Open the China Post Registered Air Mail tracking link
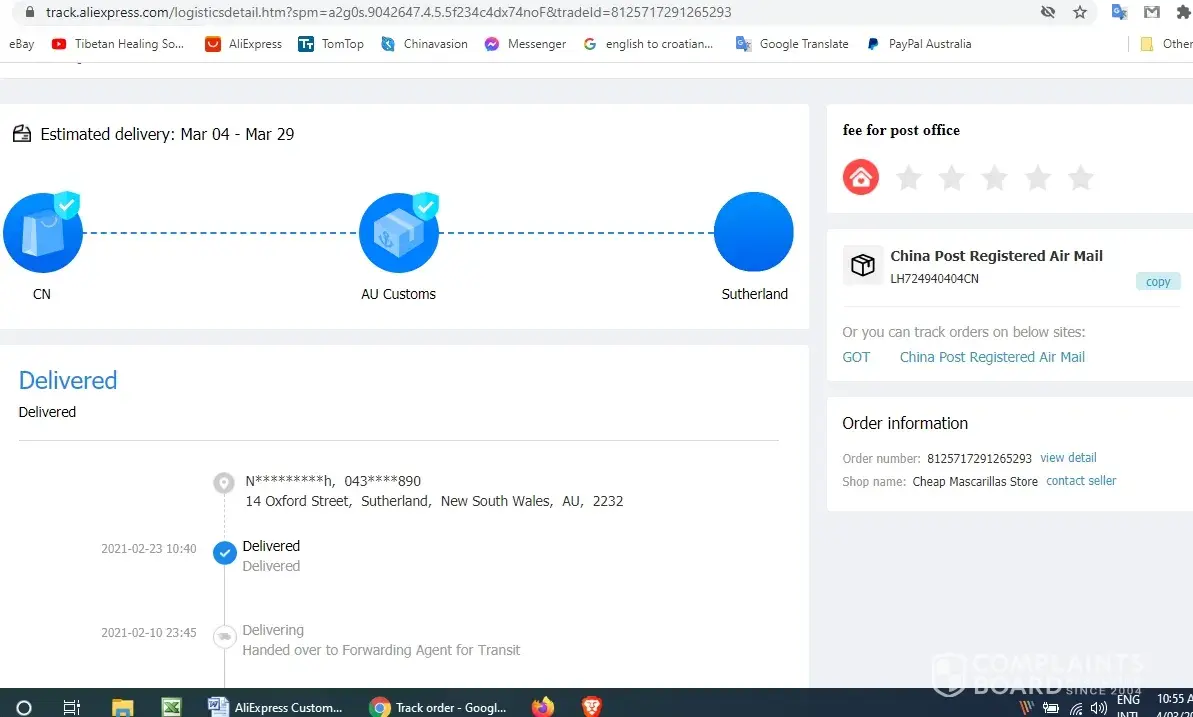1193x717 pixels. coord(992,357)
